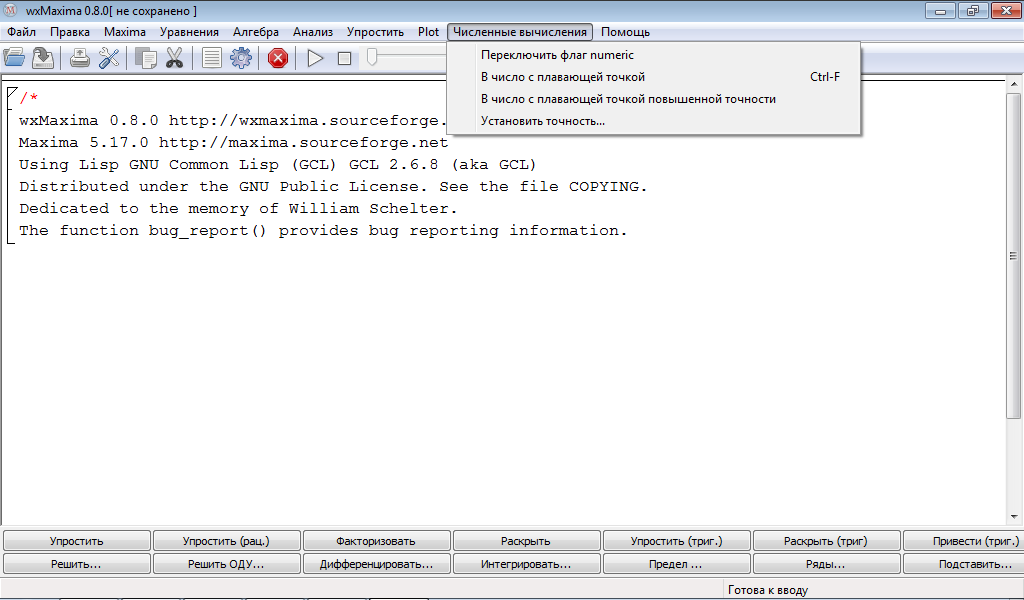The image size is (1024, 600).
Task: Open the Правка menu
Action: (70, 32)
